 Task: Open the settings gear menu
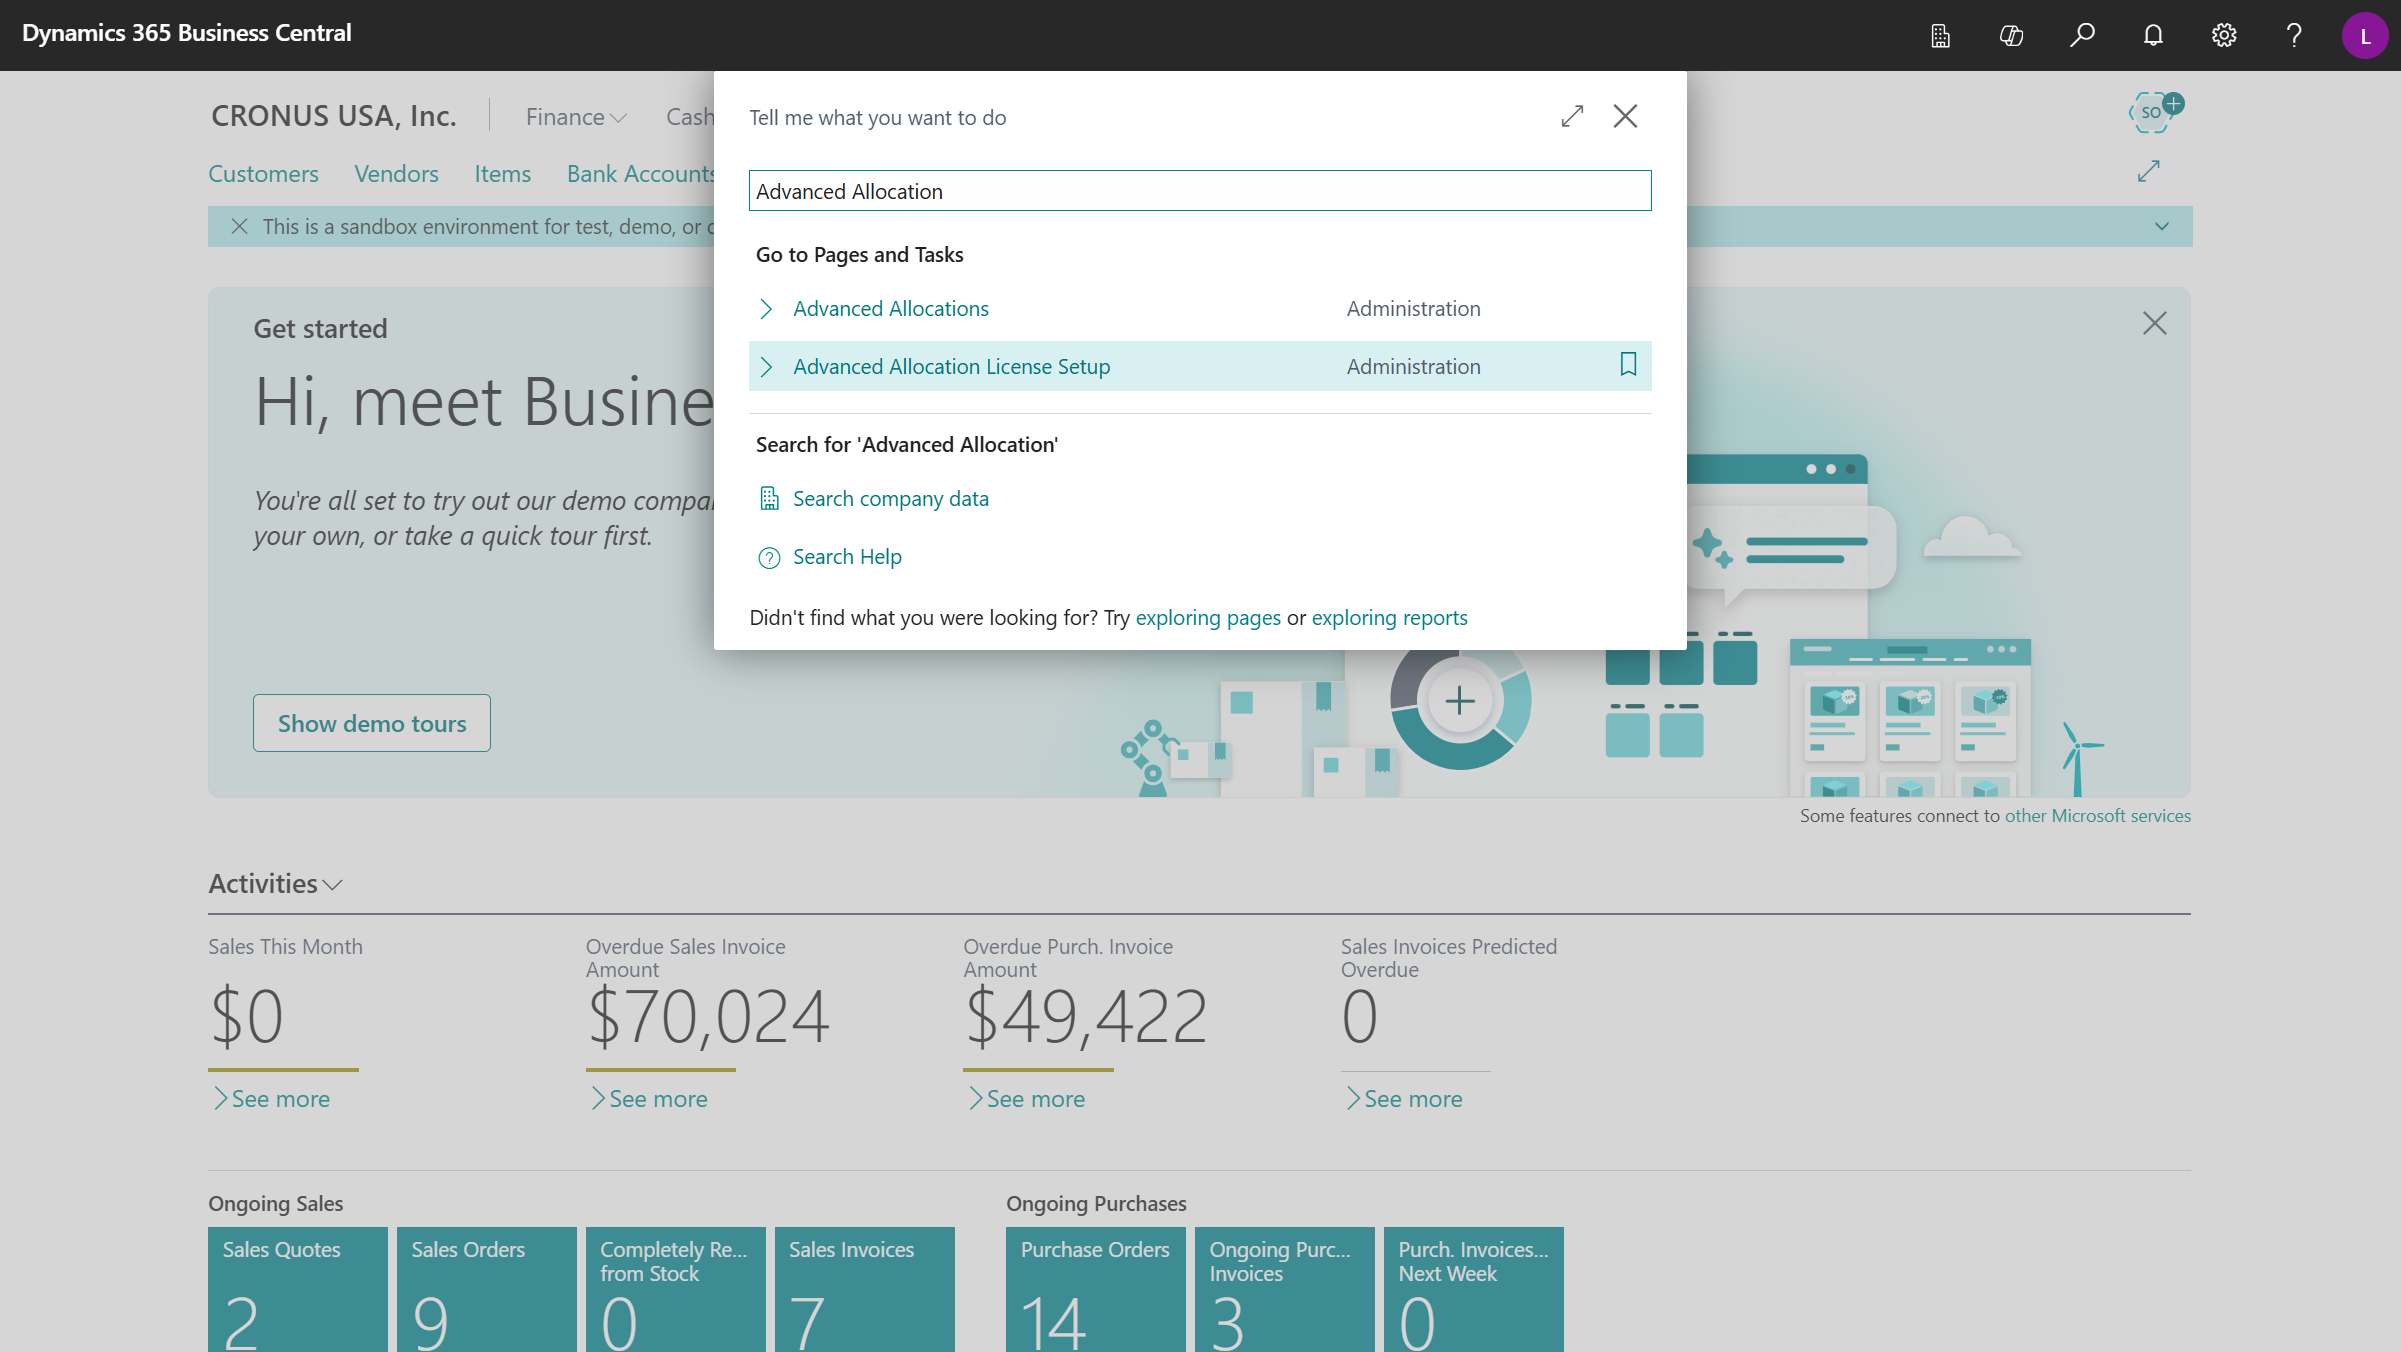pyautogui.click(x=2223, y=36)
